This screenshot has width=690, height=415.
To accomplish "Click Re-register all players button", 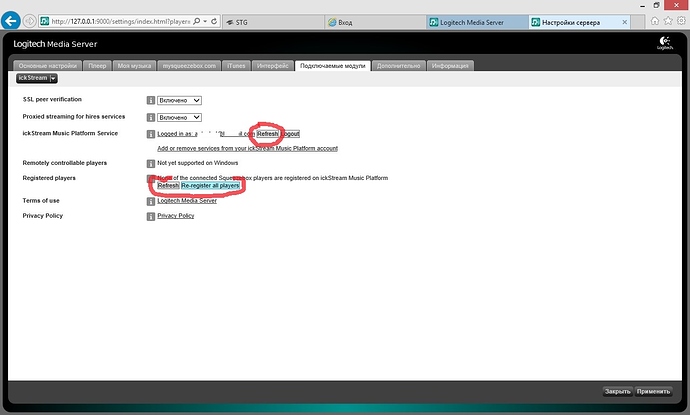I will [210, 186].
